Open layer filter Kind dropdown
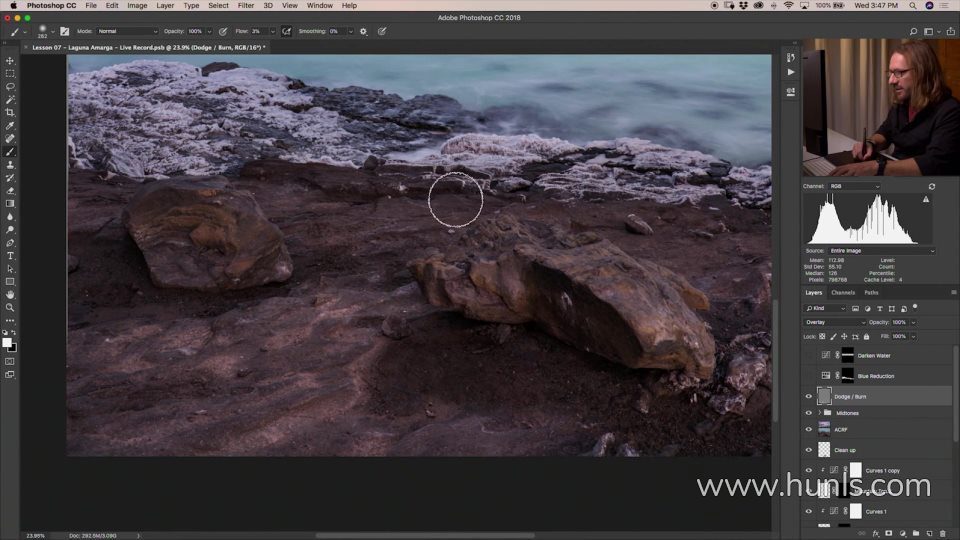The width and height of the screenshot is (960, 540). (825, 308)
